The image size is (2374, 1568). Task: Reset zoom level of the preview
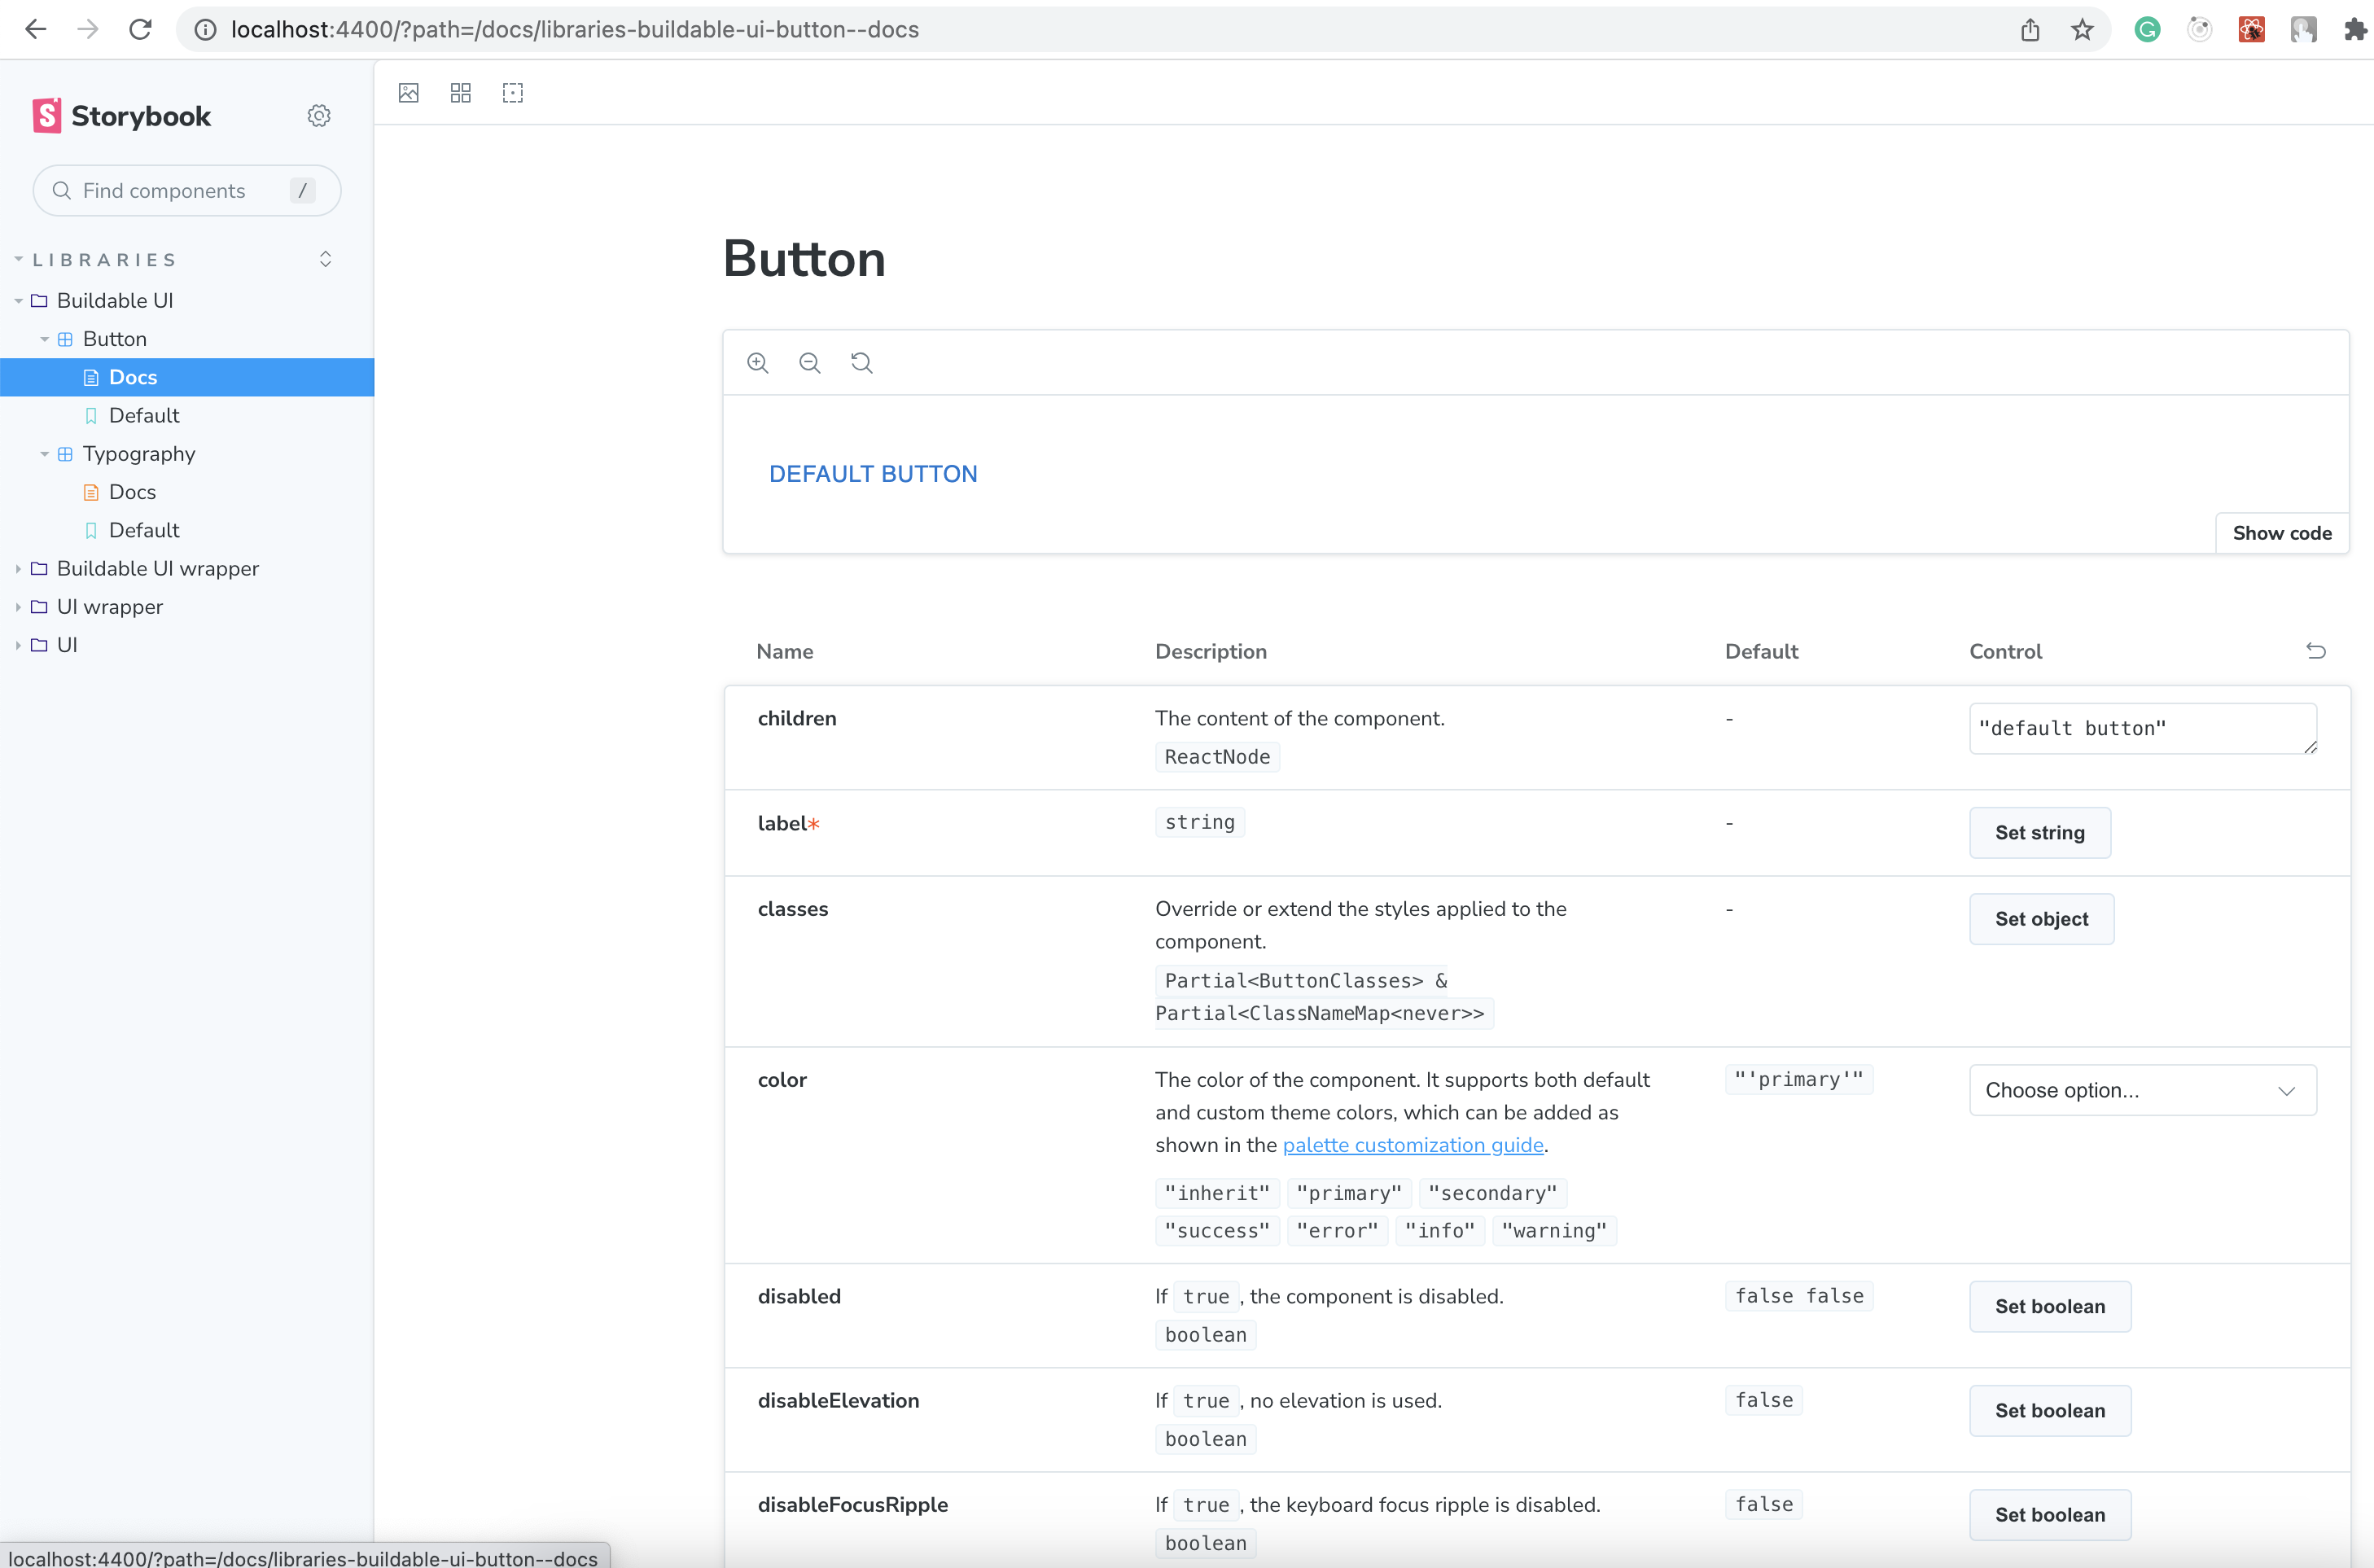click(x=861, y=362)
